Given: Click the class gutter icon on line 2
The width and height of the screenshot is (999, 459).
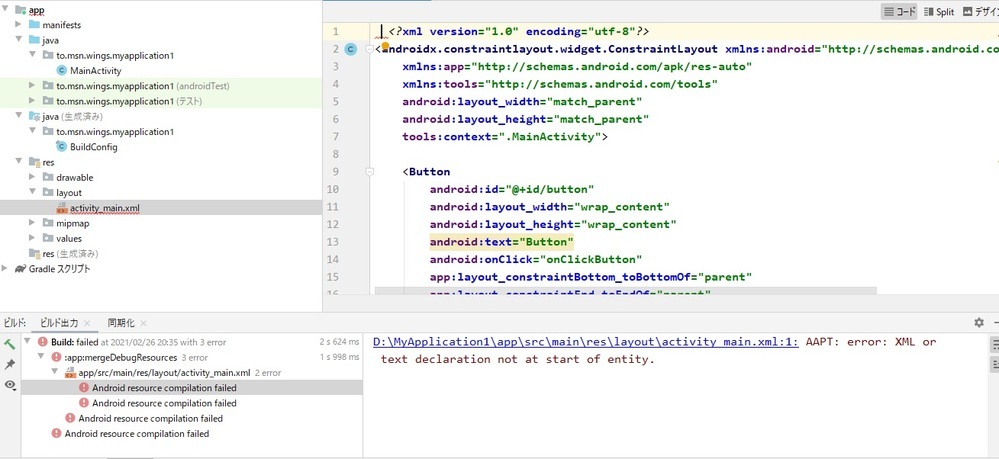Looking at the screenshot, I should [350, 49].
